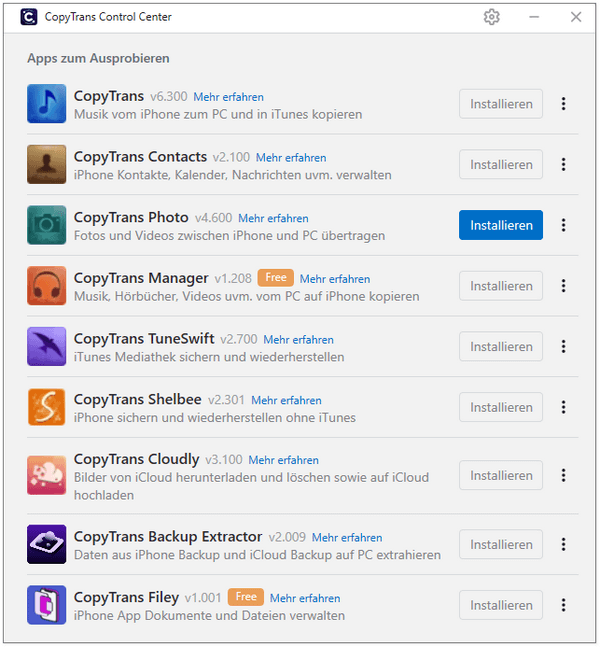Open more options for CopyTrans Contacts

pos(563,164)
